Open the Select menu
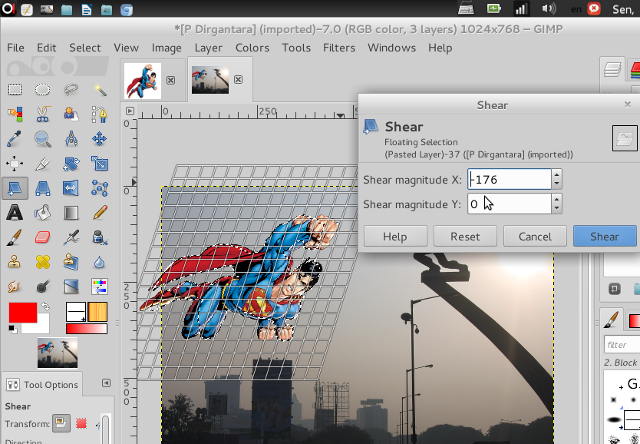The image size is (640, 444). click(85, 48)
